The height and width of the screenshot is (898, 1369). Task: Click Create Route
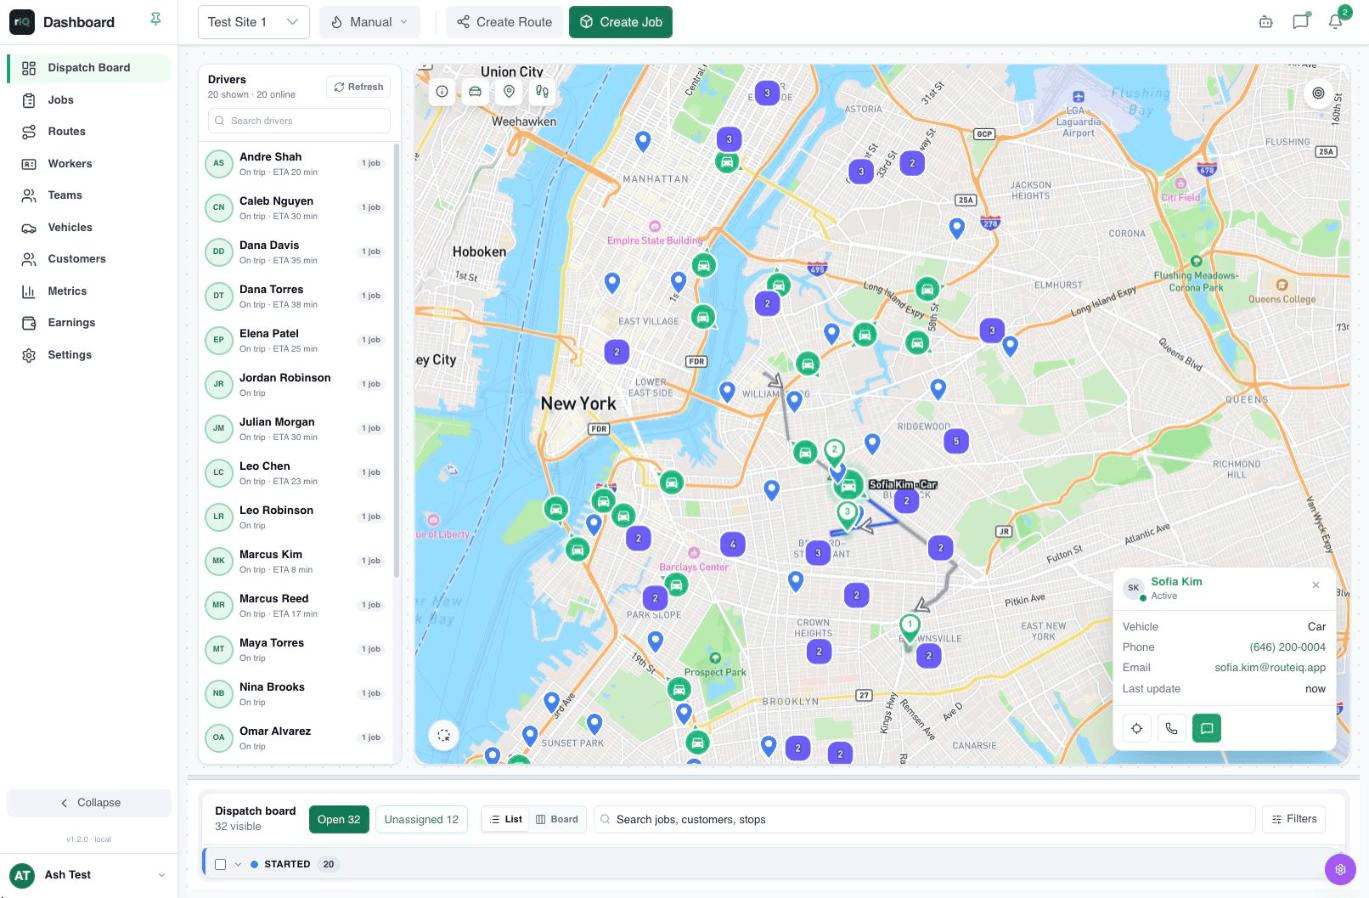click(504, 22)
